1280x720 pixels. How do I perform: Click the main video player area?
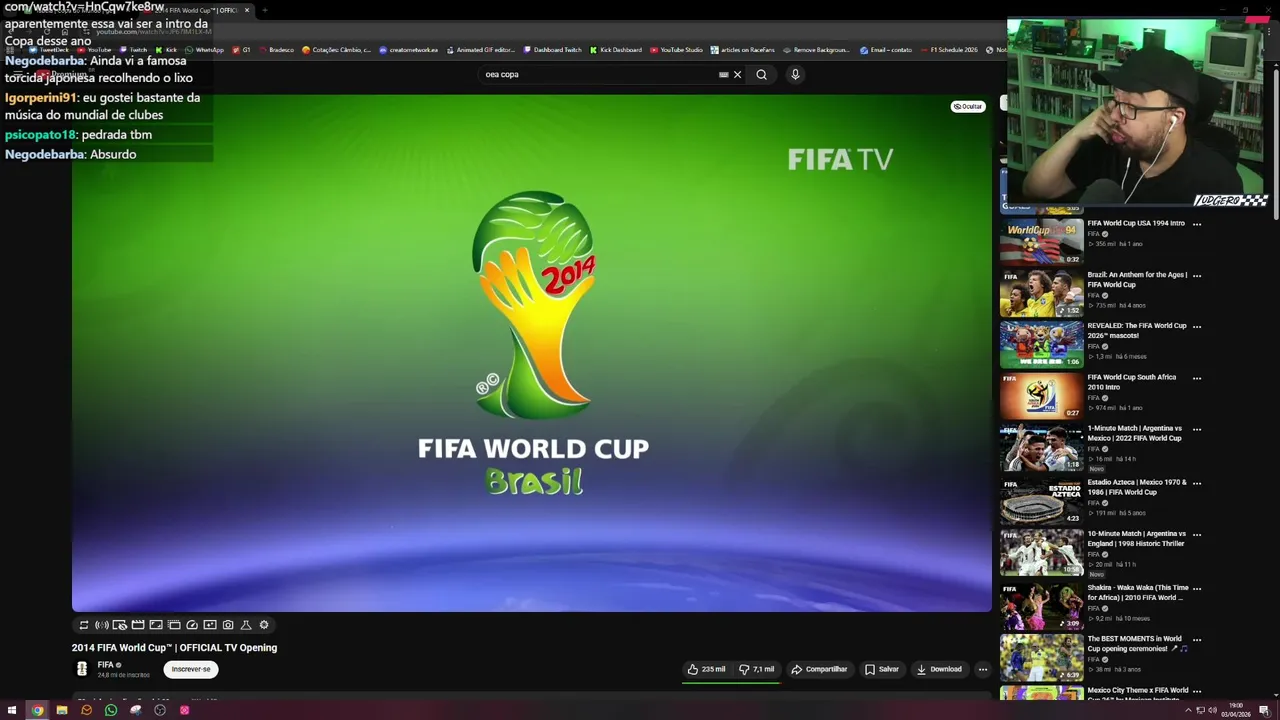click(x=531, y=352)
